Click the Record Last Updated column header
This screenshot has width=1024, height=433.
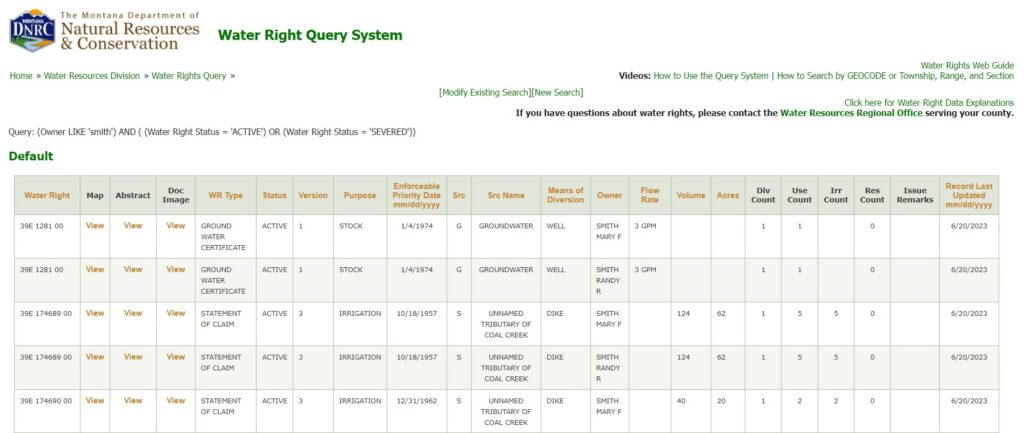(968, 196)
